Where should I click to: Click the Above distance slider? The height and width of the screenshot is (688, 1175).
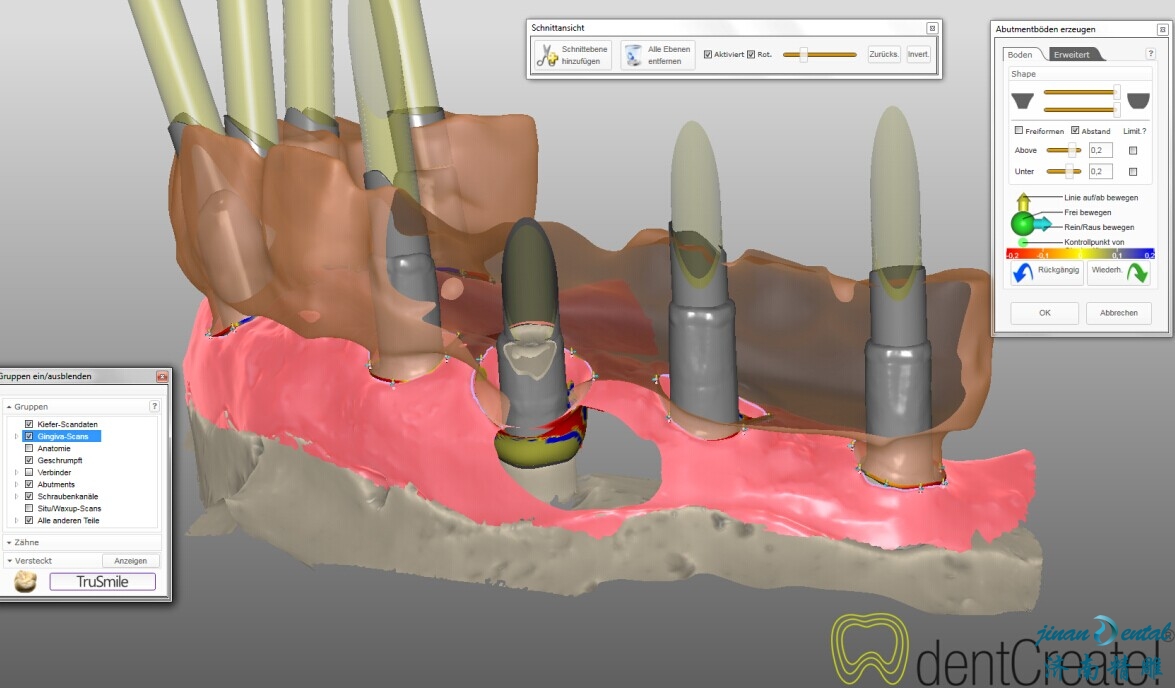[x=1063, y=151]
